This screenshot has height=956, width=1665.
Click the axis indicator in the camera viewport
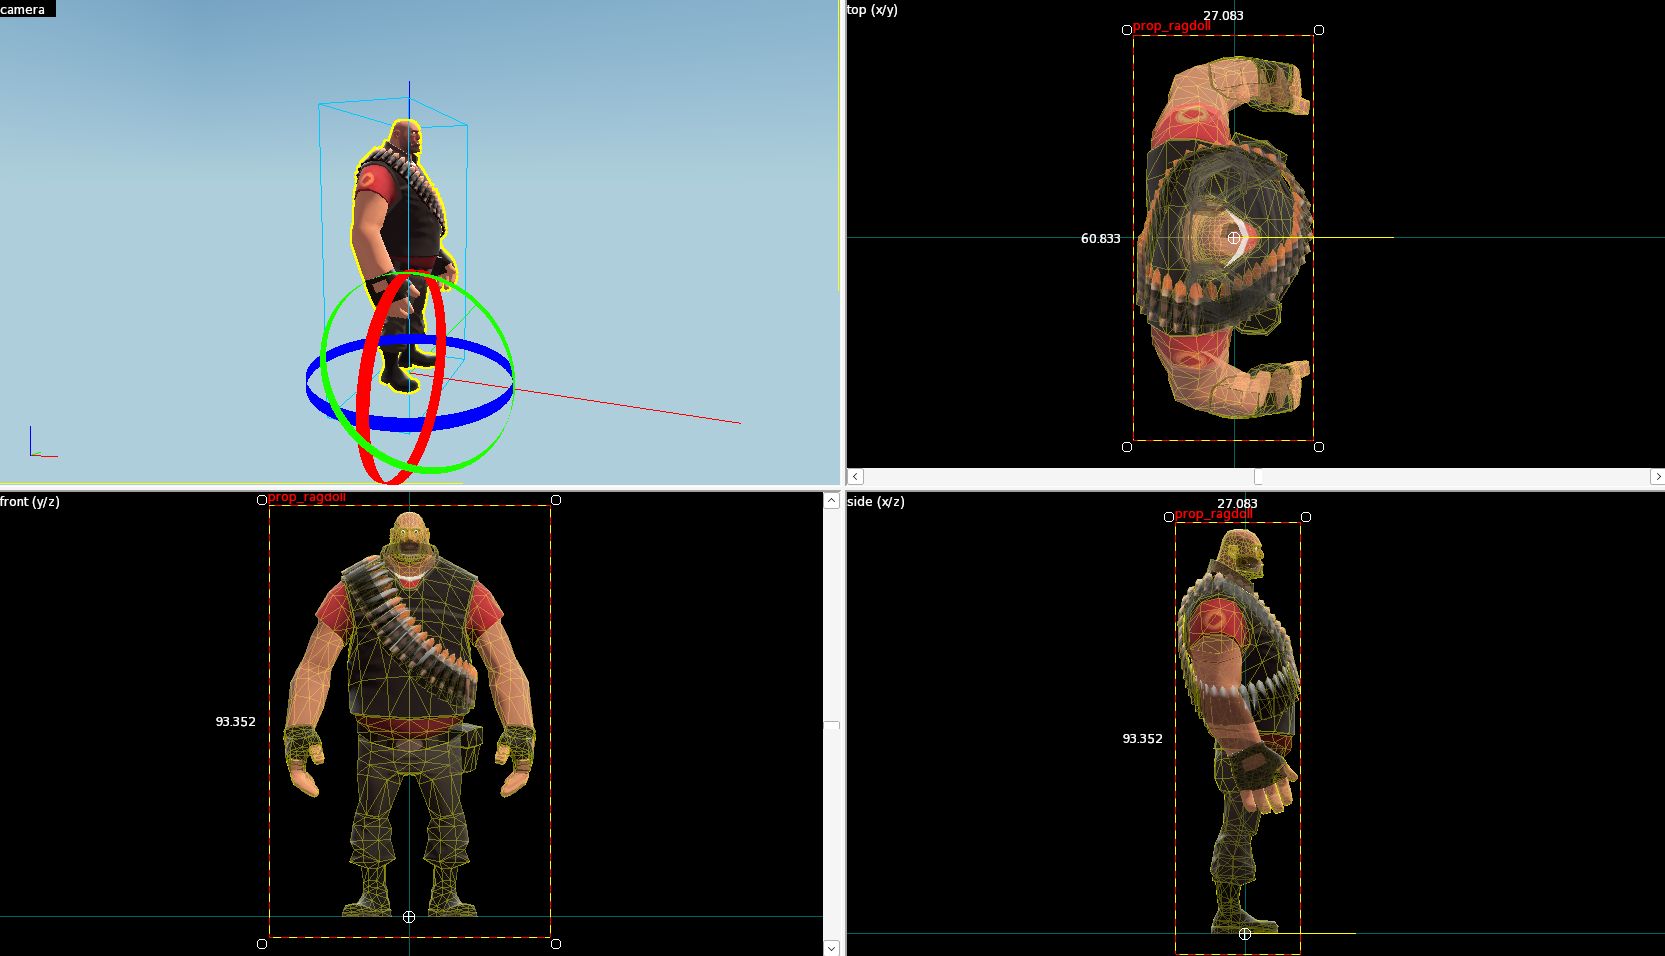coord(43,442)
